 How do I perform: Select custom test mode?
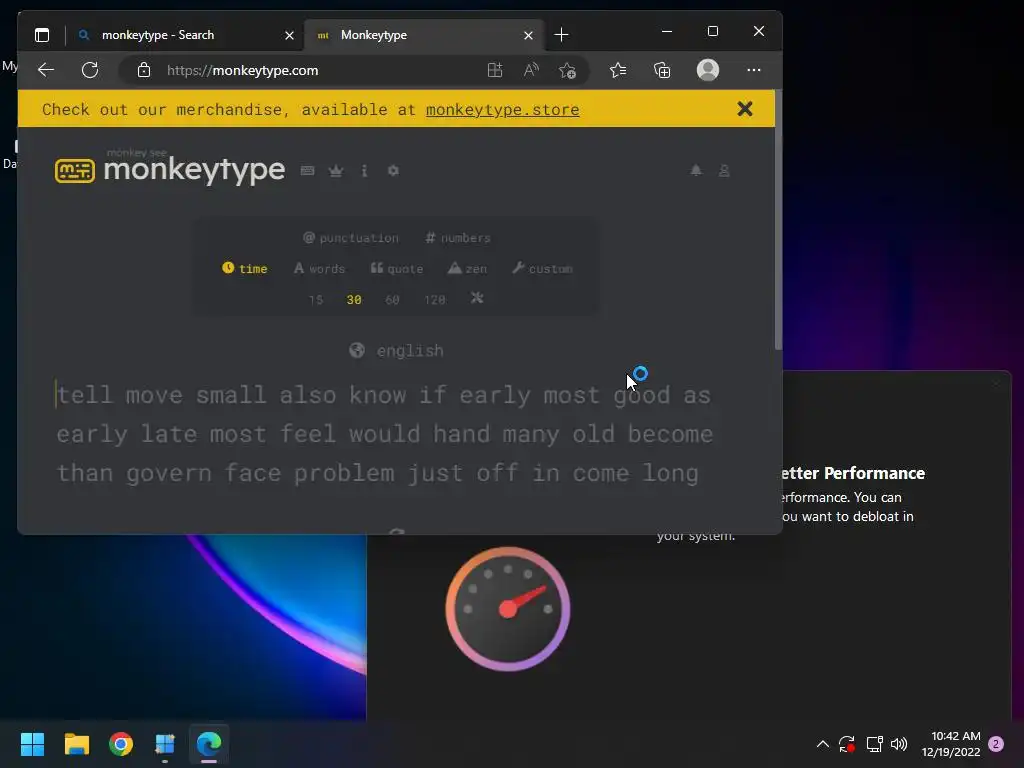click(x=543, y=268)
